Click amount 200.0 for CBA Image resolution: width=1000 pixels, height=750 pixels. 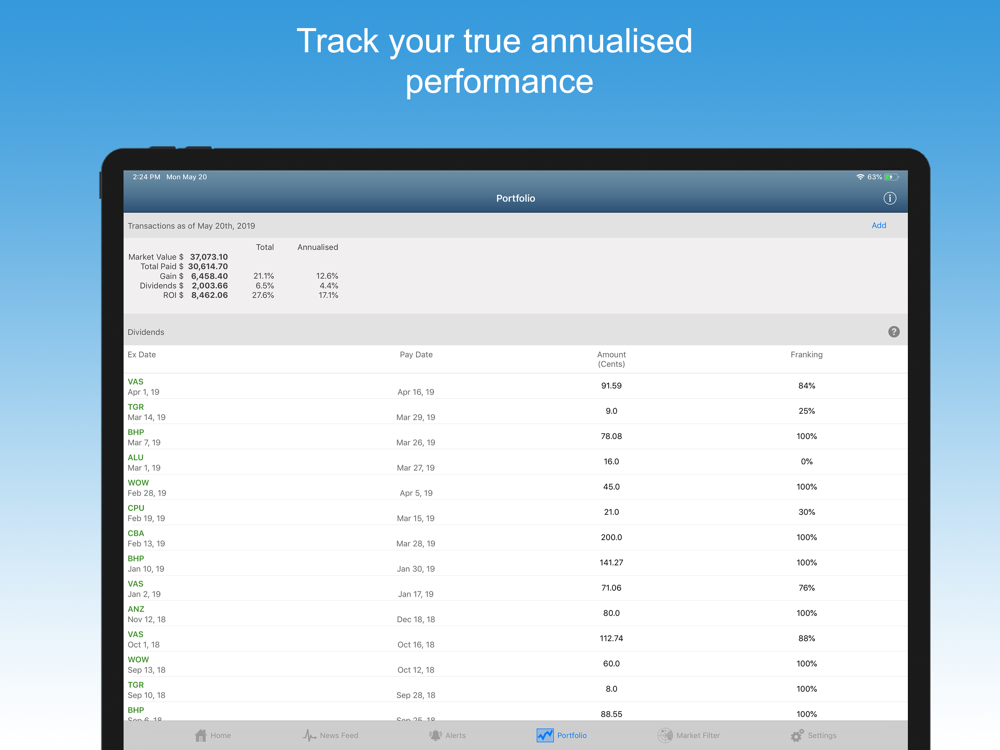pyautogui.click(x=611, y=538)
